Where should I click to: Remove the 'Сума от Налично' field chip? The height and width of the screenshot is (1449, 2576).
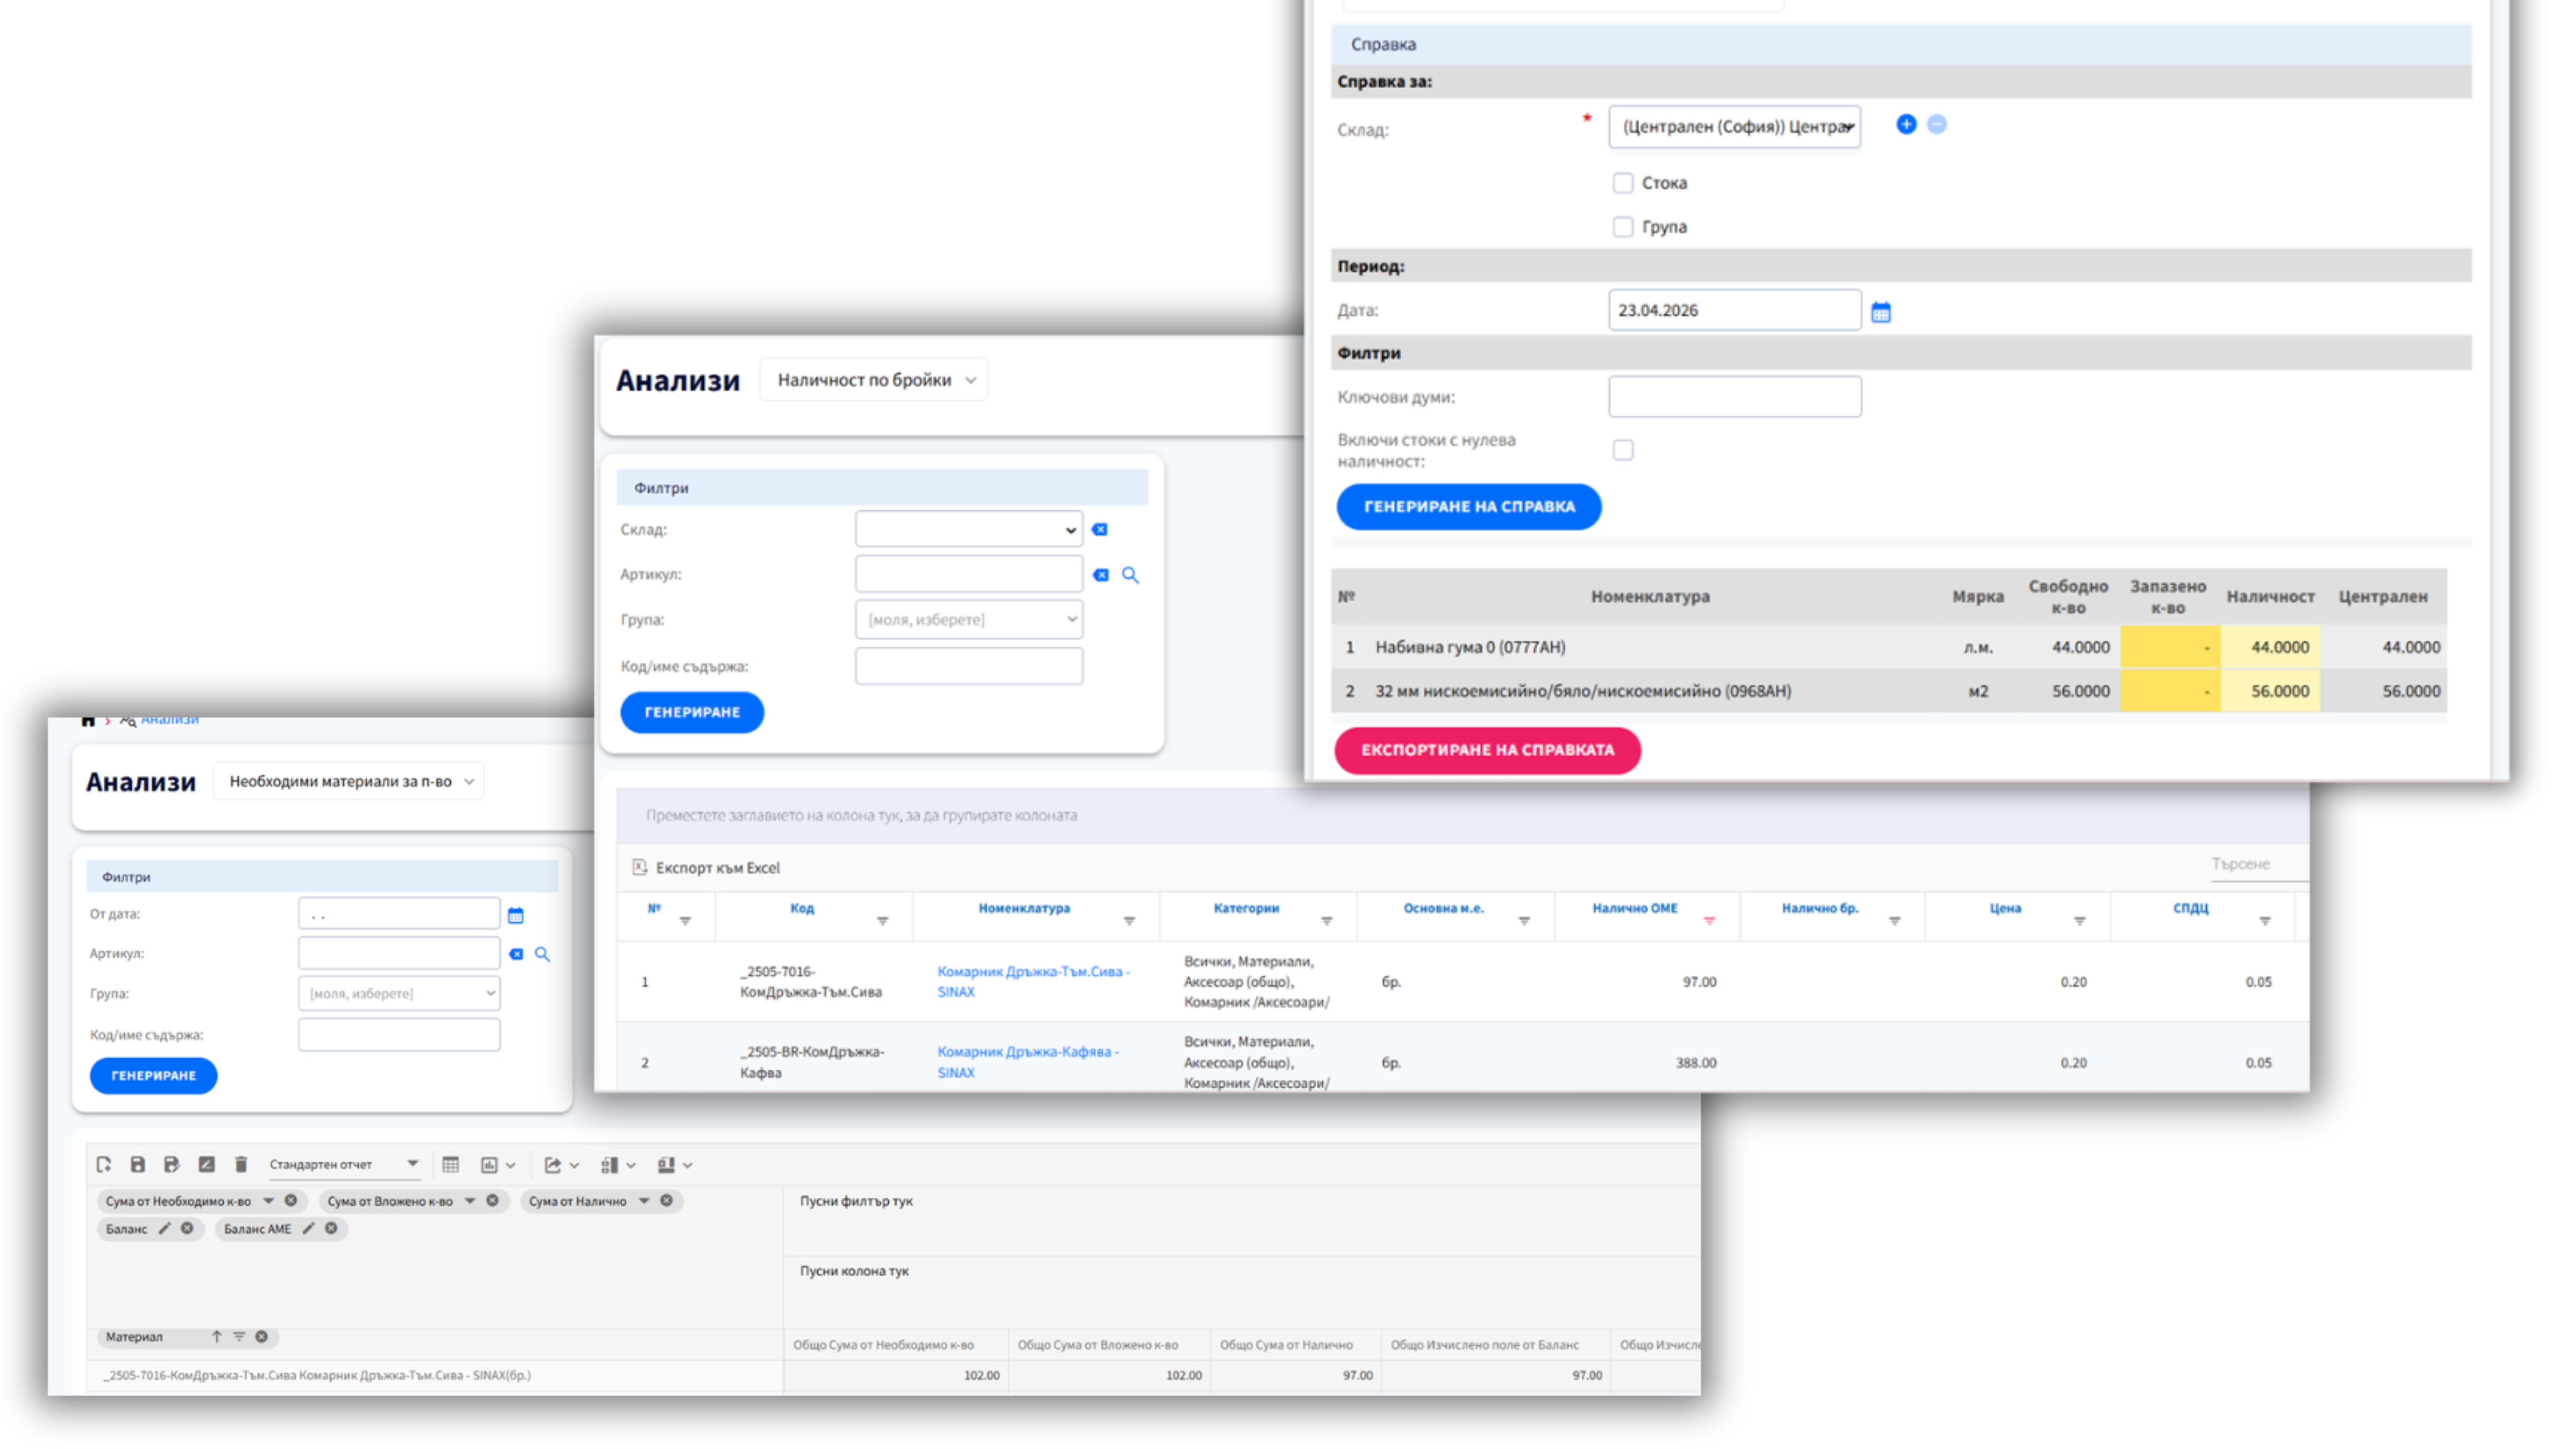666,1200
